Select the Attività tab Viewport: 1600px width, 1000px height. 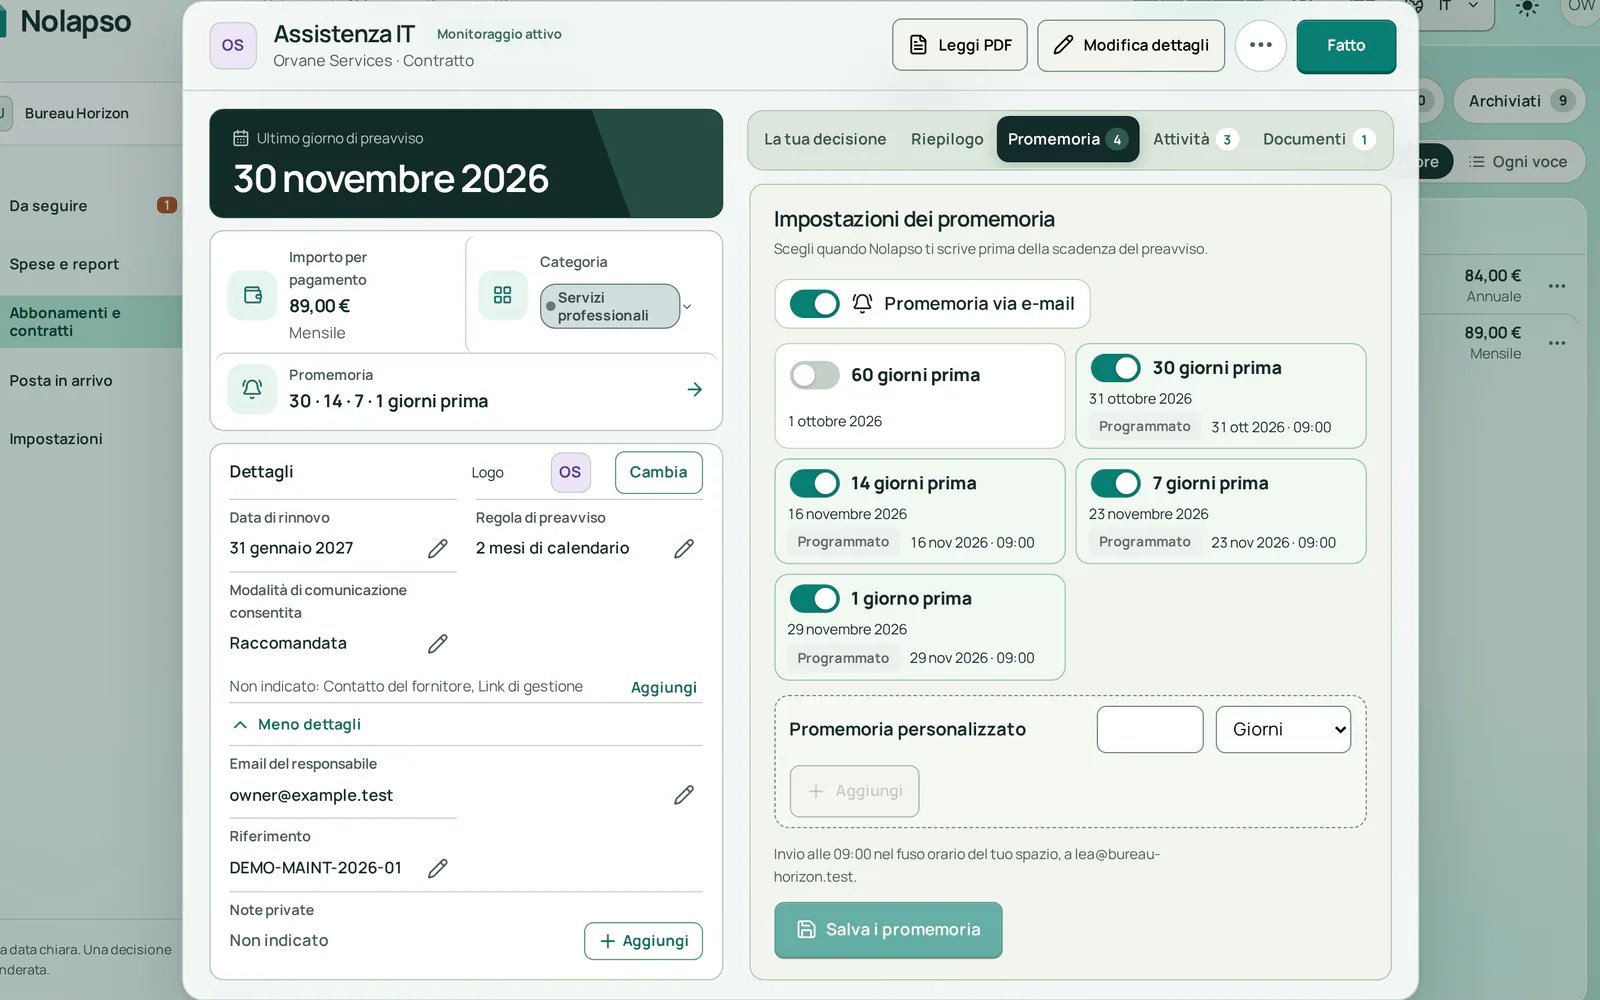1195,139
